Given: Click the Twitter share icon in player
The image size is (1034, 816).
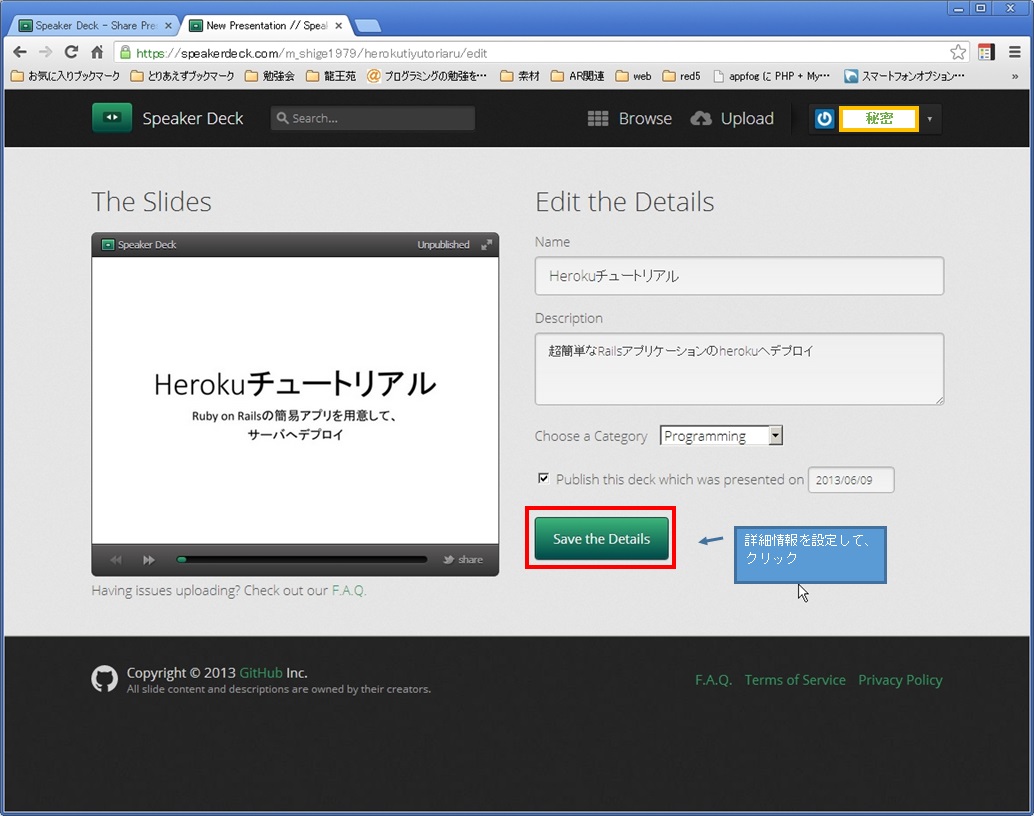Looking at the screenshot, I should coord(448,559).
